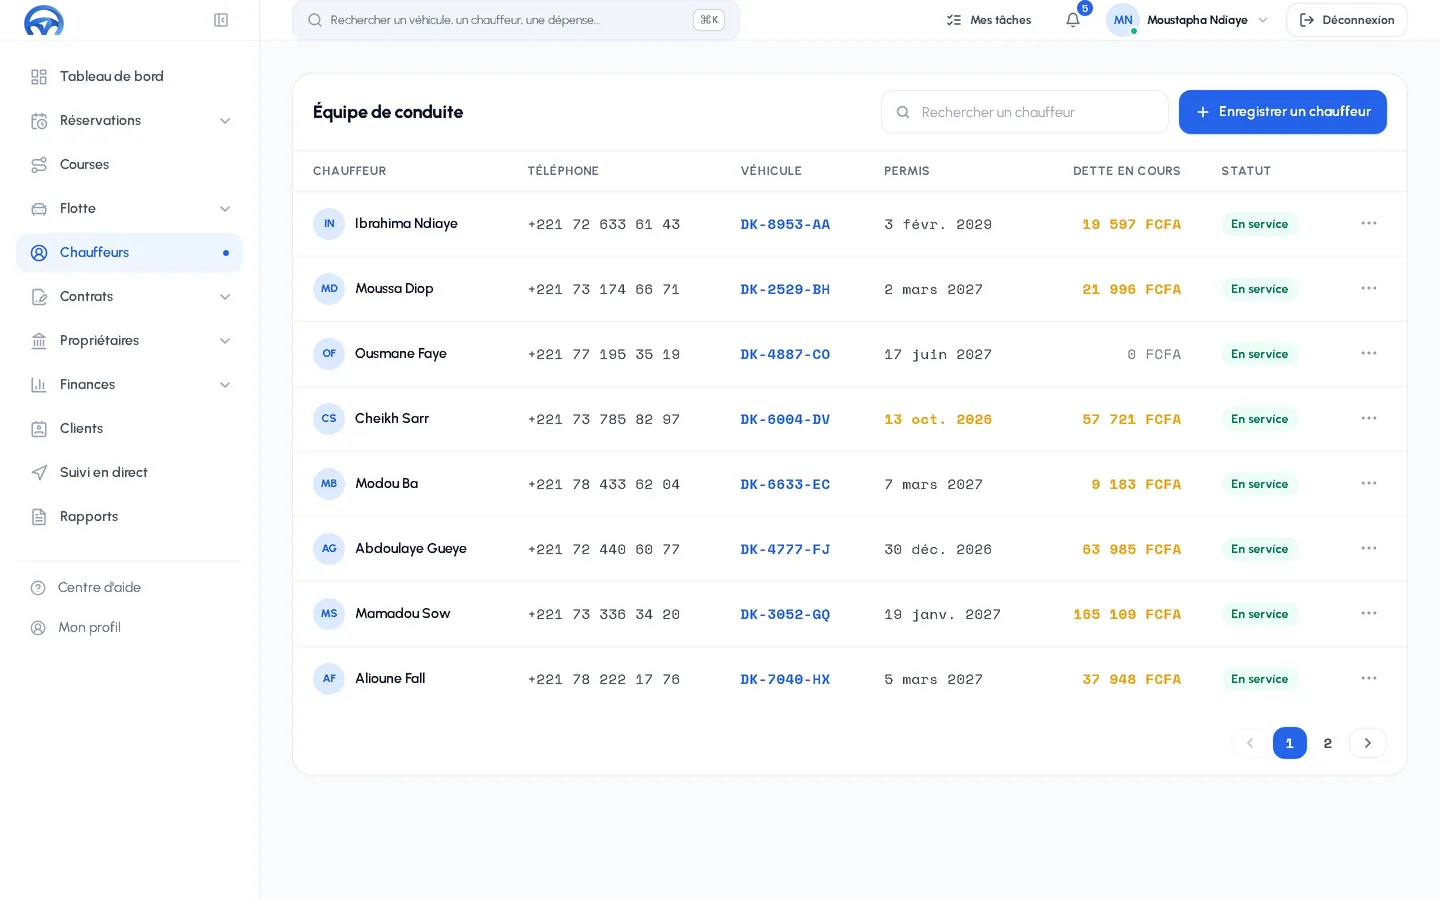Open row actions for Ousmane Faye
This screenshot has height=900, width=1440.
coord(1369,353)
